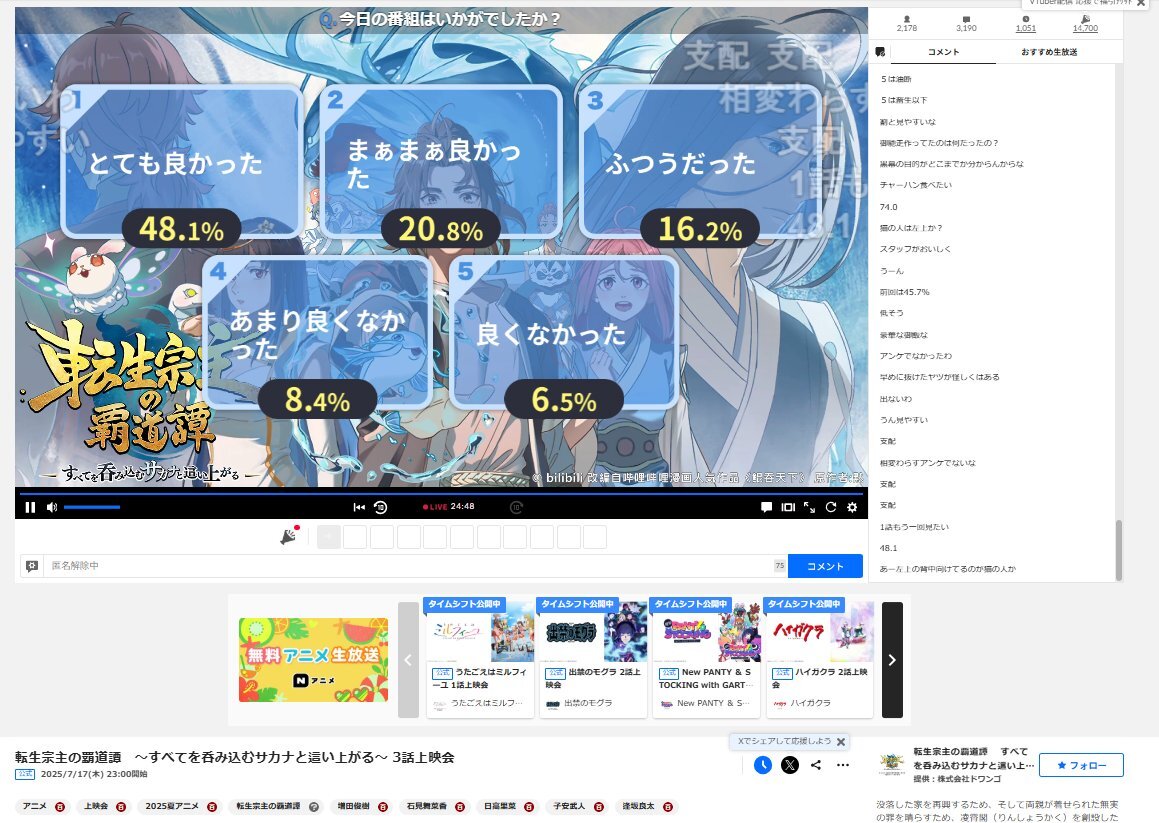1159x823 pixels.
Task: Open the 転生宗主の覇道譚 channel icon
Action: coord(891,765)
